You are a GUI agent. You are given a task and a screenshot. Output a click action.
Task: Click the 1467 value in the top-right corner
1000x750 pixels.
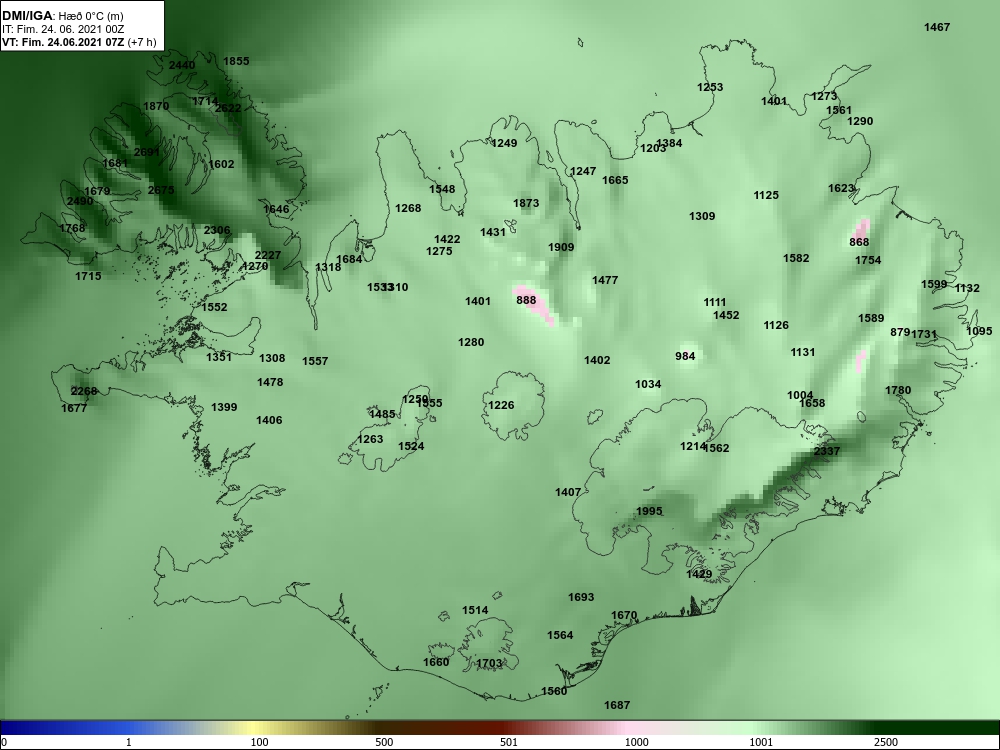tap(937, 27)
